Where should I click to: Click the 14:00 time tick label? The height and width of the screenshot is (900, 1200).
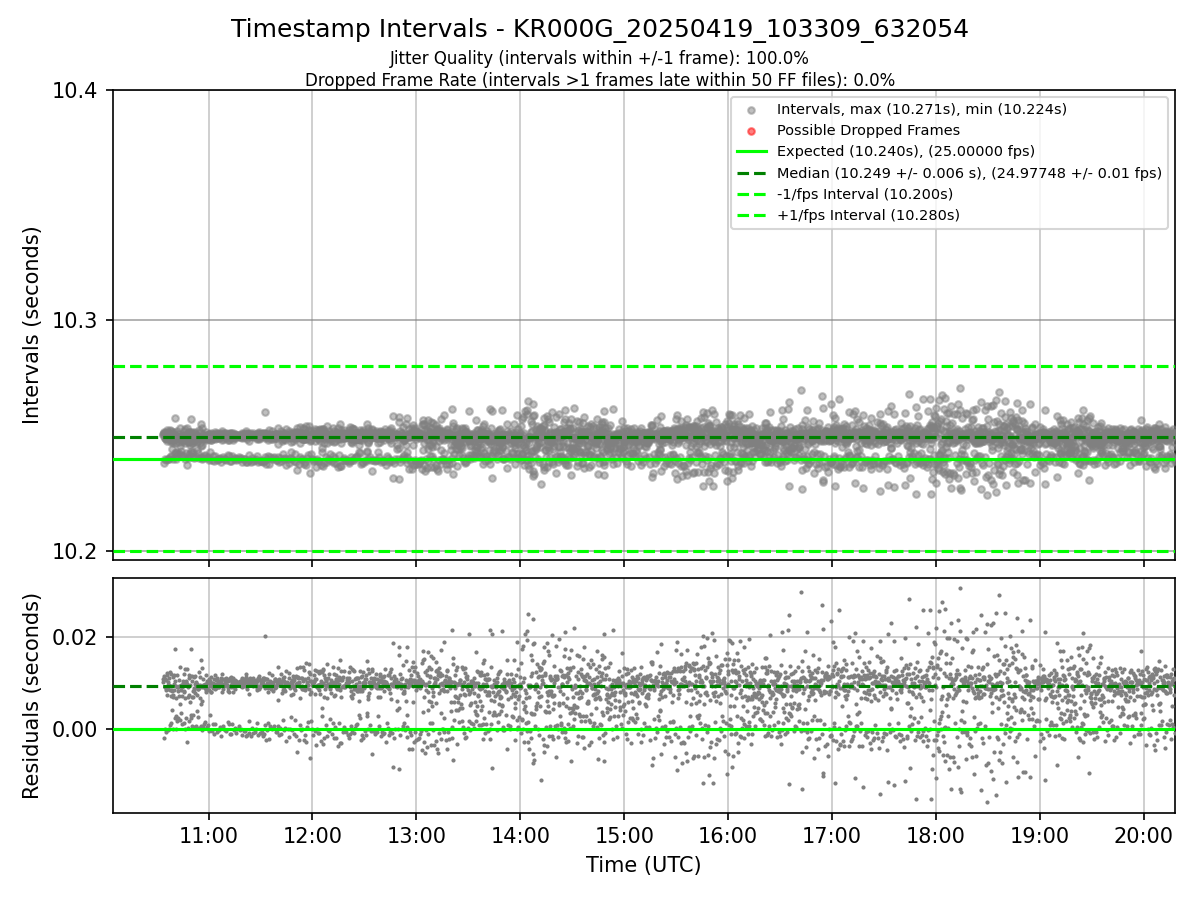coord(520,834)
